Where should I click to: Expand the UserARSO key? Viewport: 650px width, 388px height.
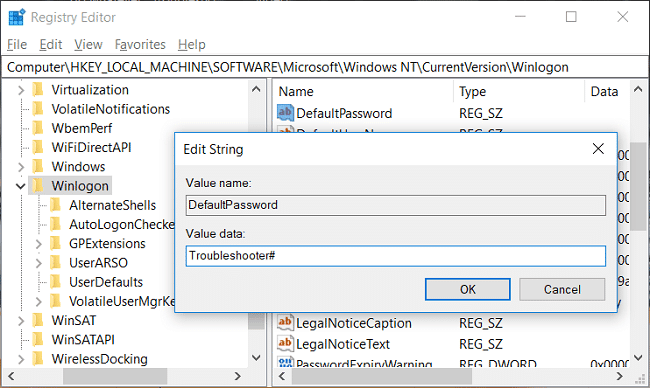pyautogui.click(x=39, y=263)
